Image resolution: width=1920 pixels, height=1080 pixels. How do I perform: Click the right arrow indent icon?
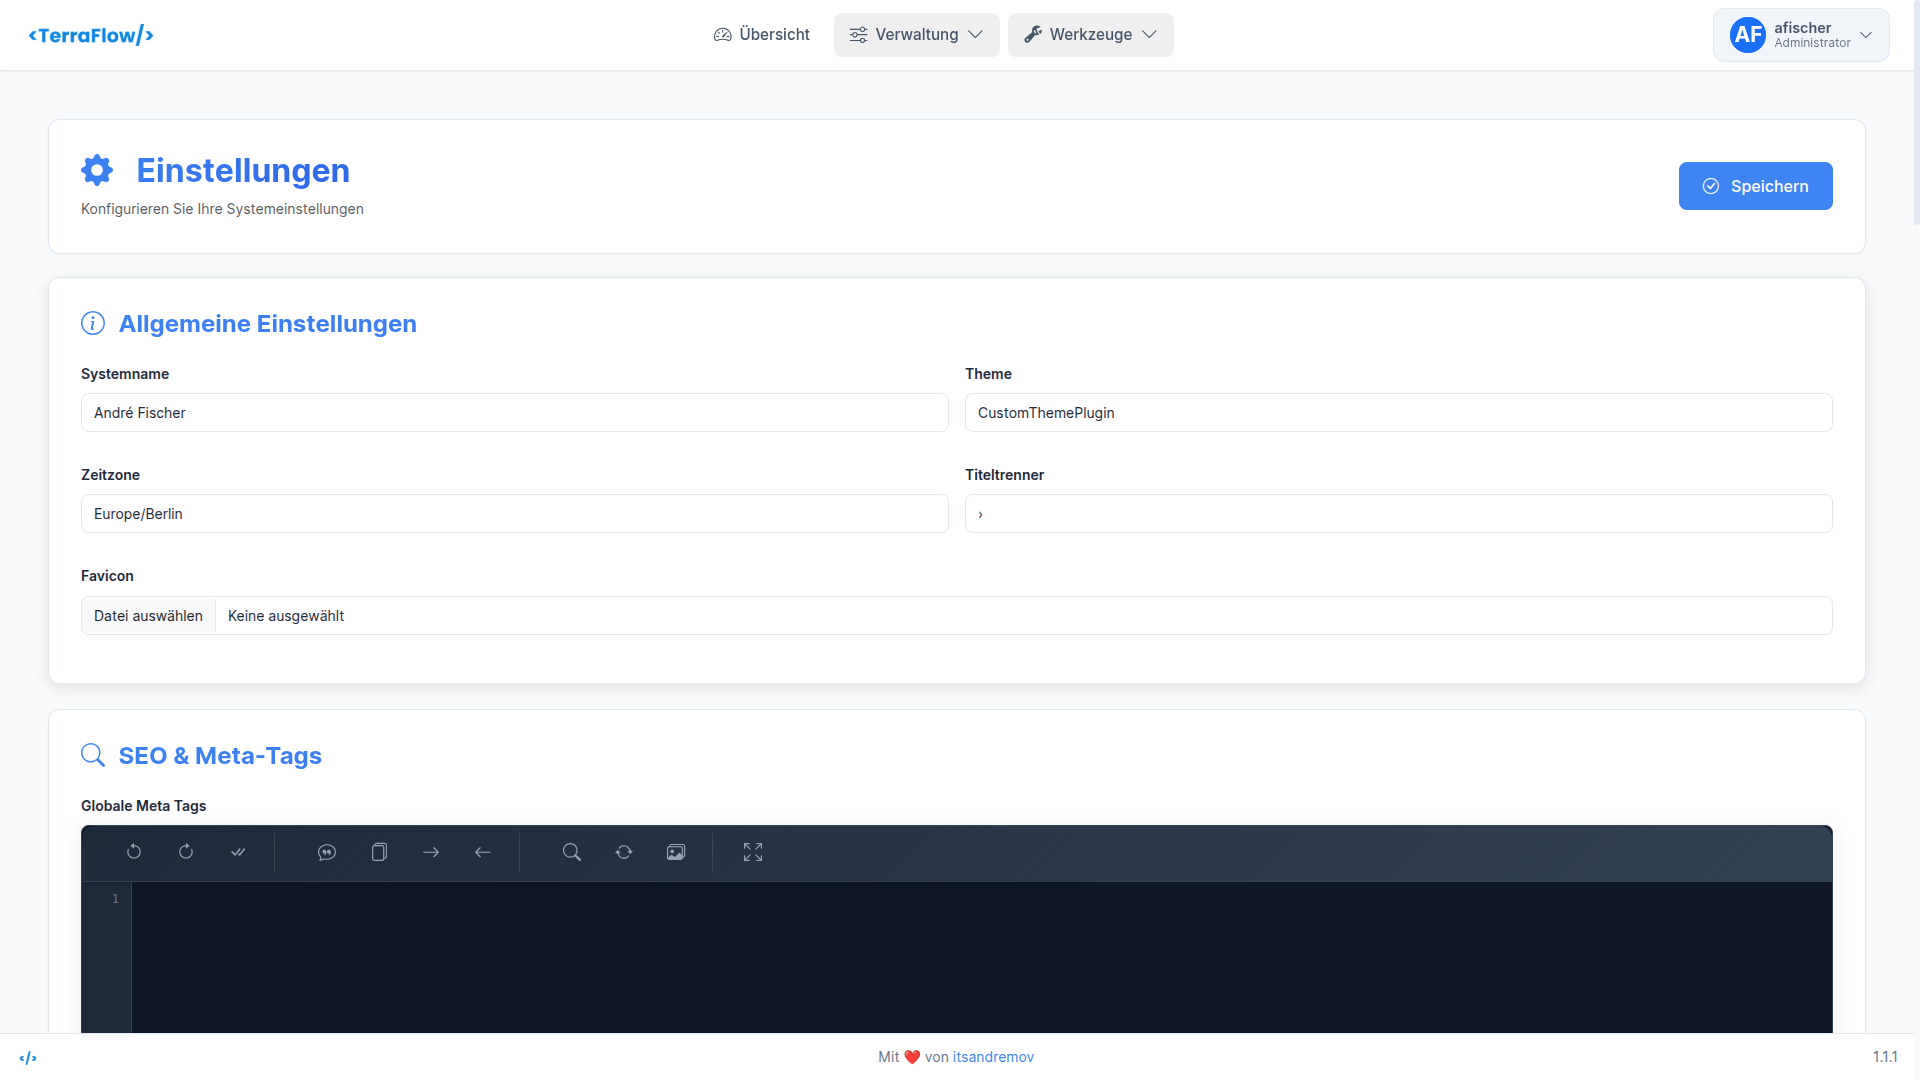[431, 852]
